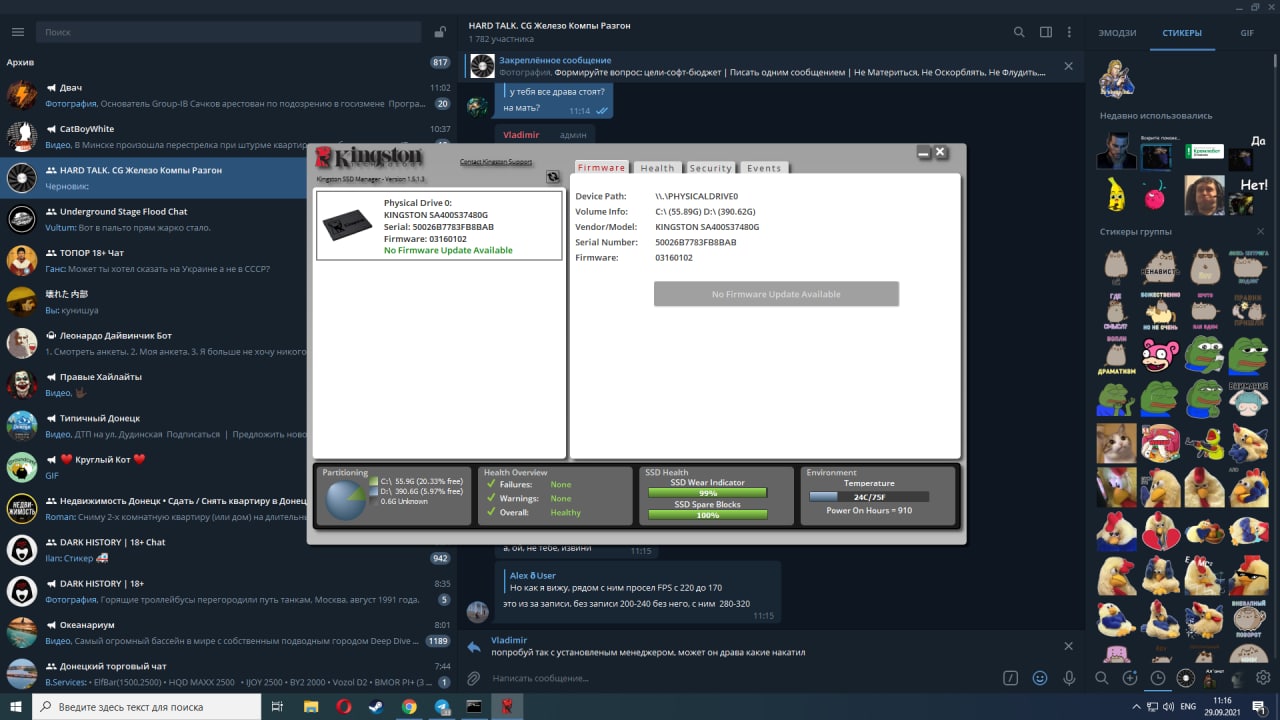Cancel the reply to Vladimir

(1068, 646)
